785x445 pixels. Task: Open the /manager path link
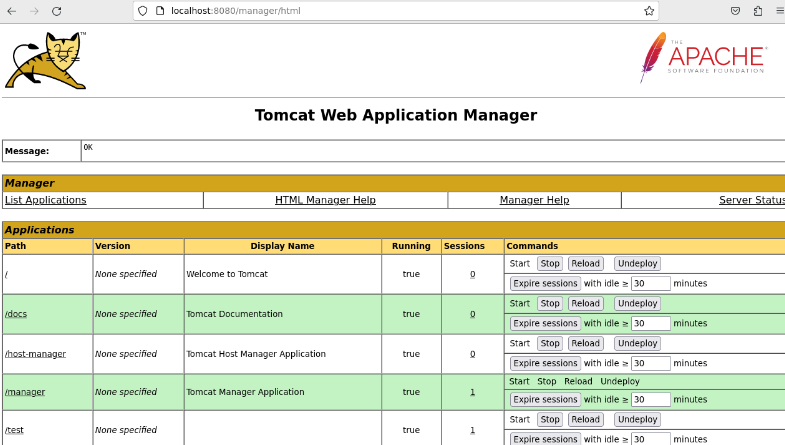25,392
